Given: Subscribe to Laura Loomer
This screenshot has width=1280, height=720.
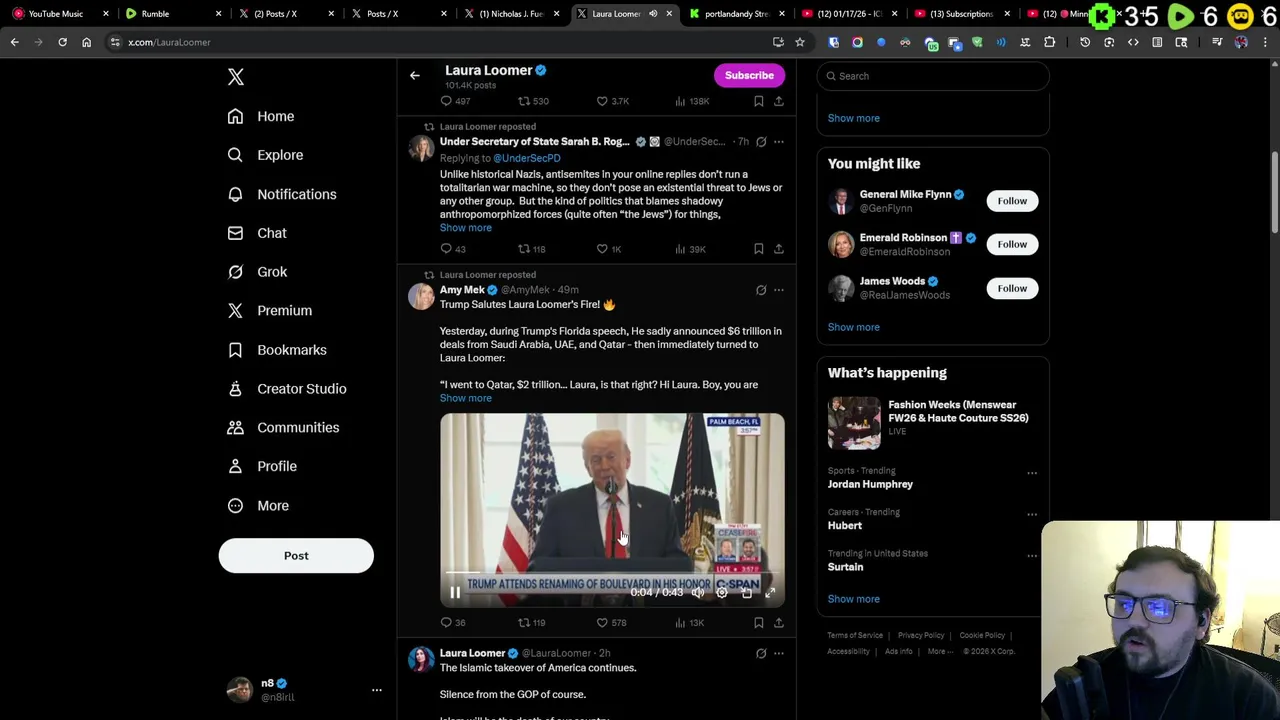Looking at the screenshot, I should tap(749, 75).
